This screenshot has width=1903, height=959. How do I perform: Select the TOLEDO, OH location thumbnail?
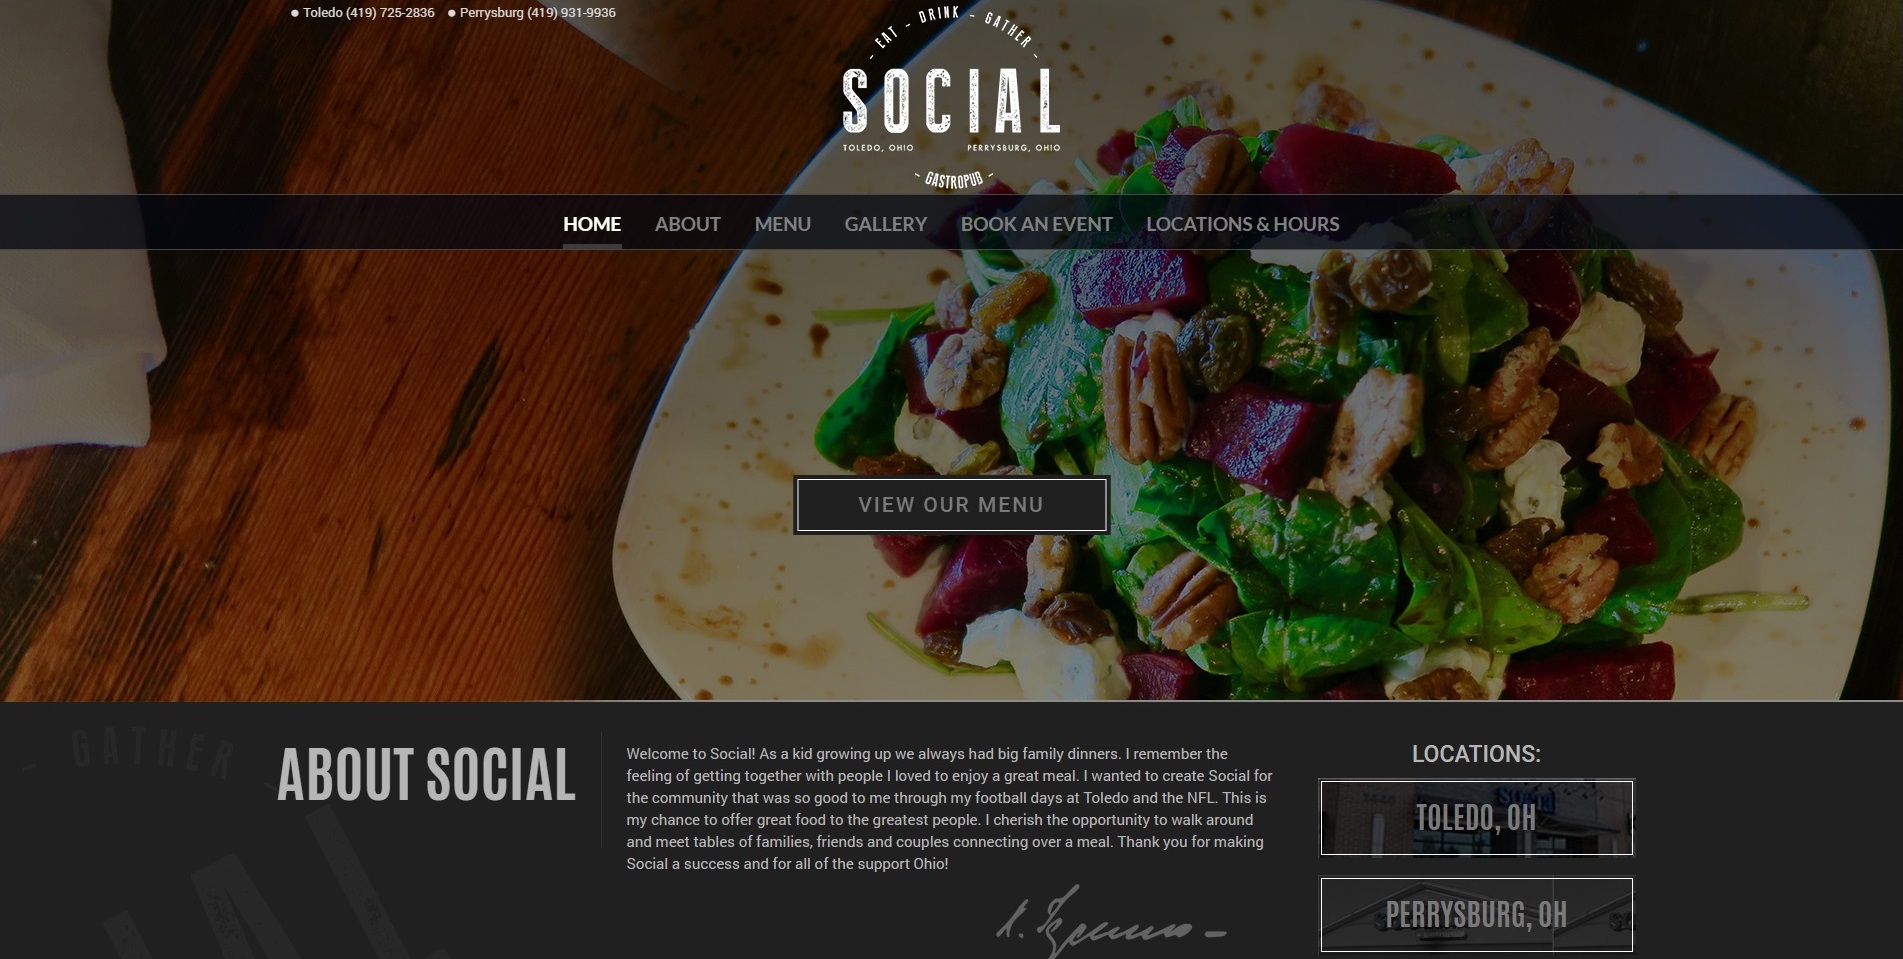(1477, 818)
